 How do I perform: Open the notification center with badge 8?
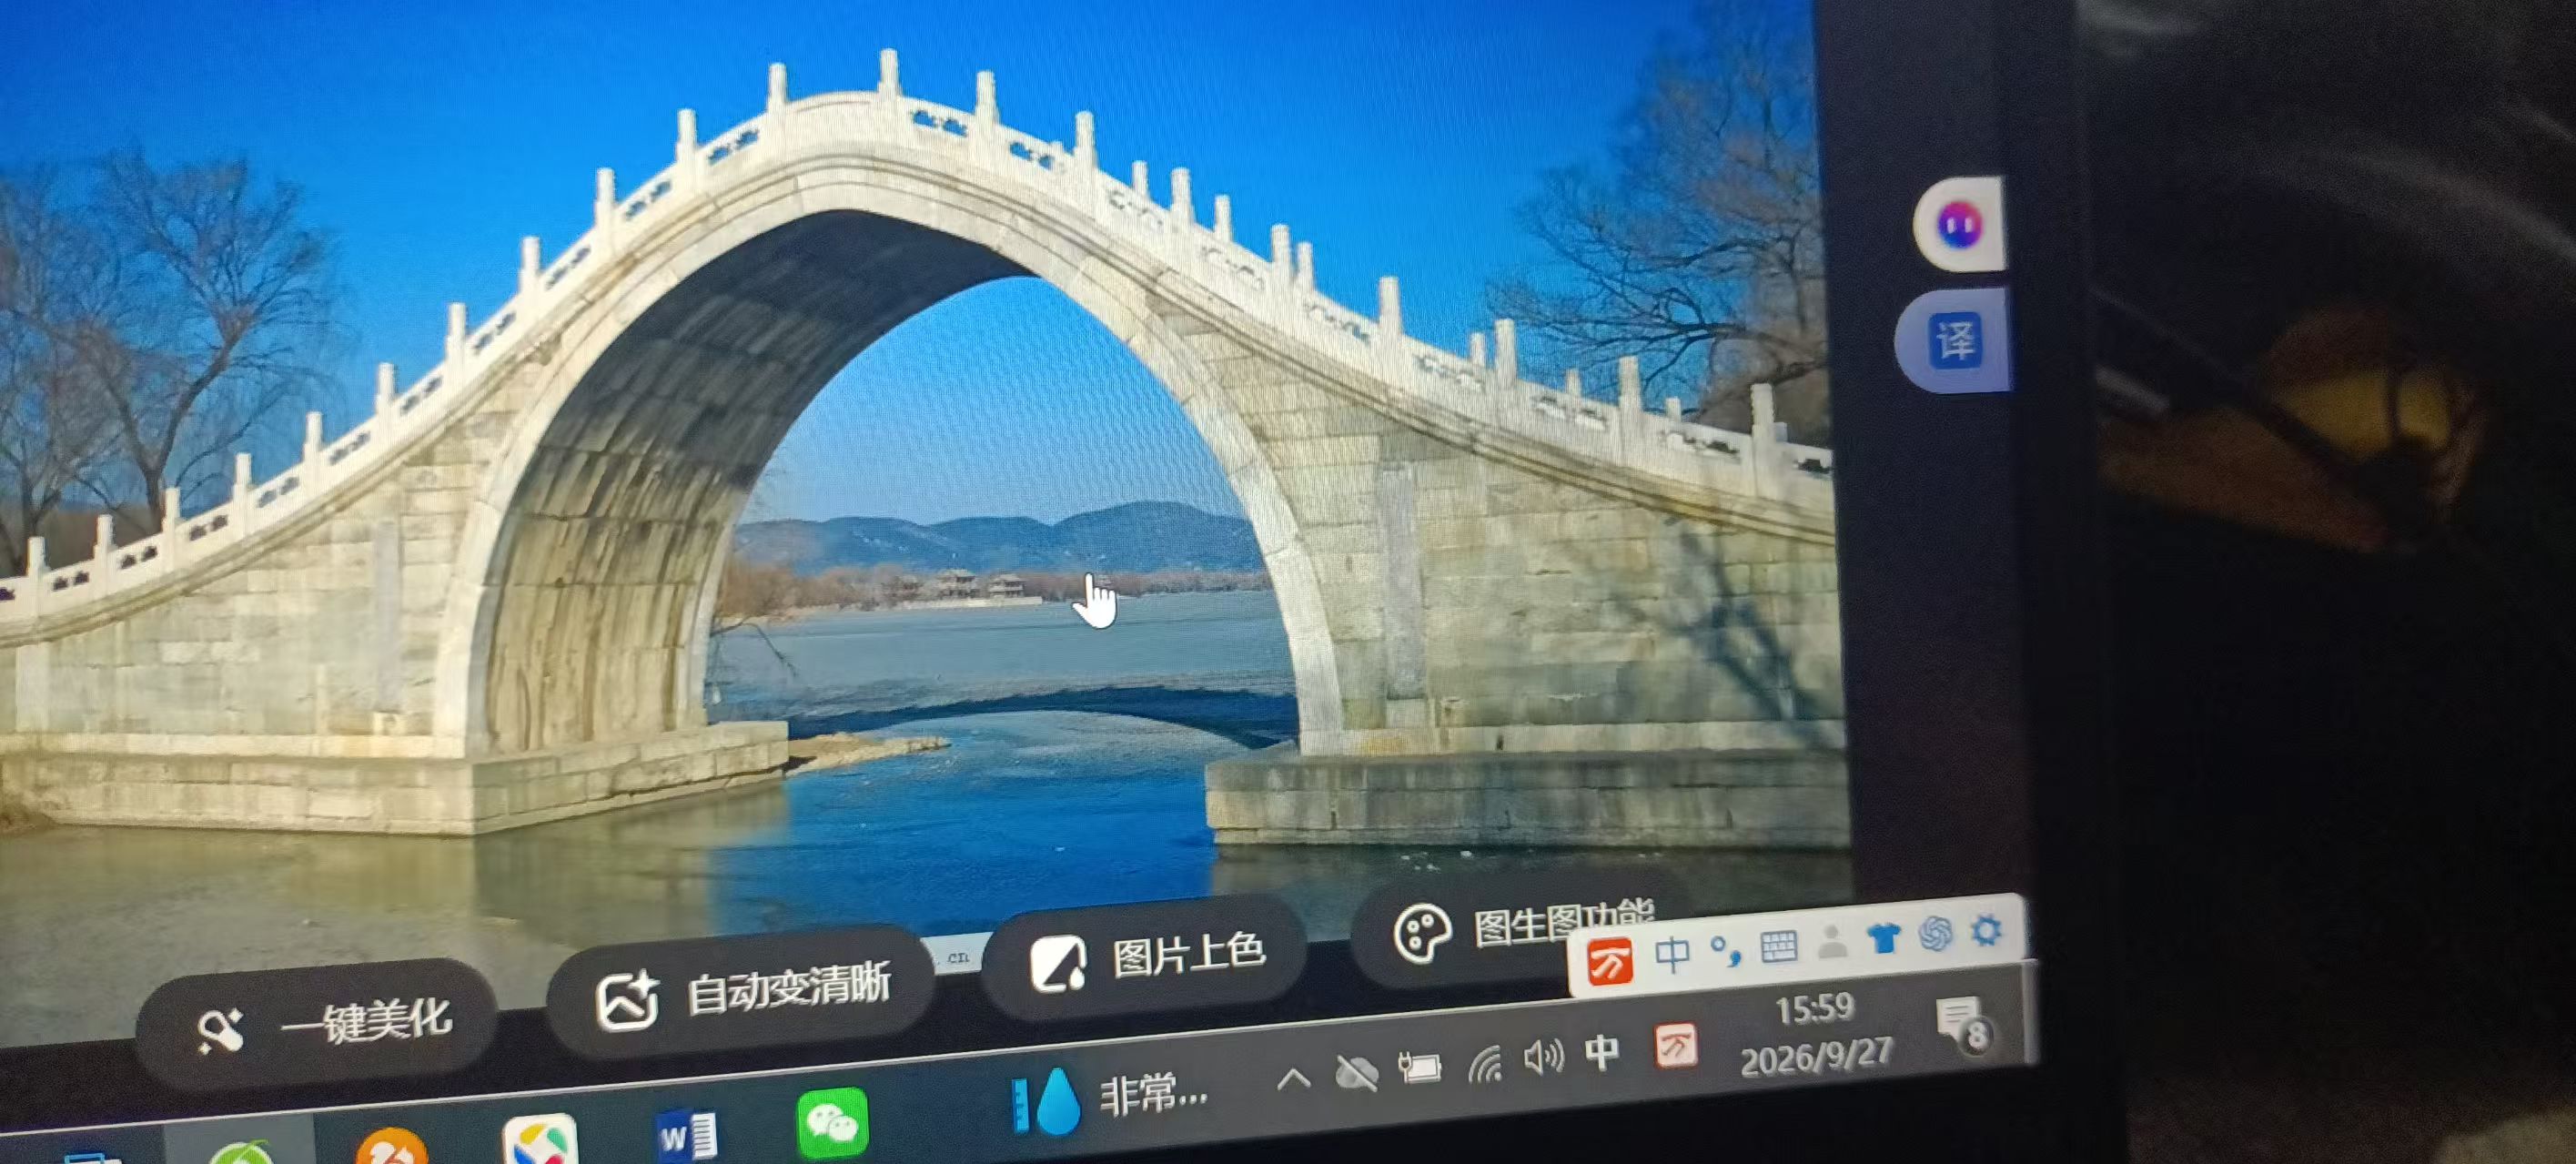point(1964,1025)
